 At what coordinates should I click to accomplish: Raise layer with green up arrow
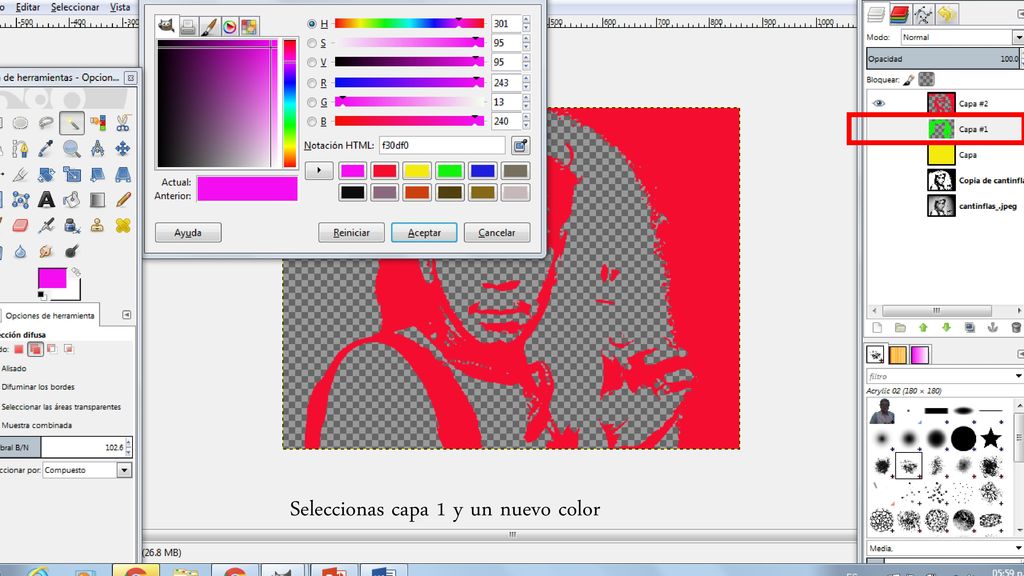(923, 328)
